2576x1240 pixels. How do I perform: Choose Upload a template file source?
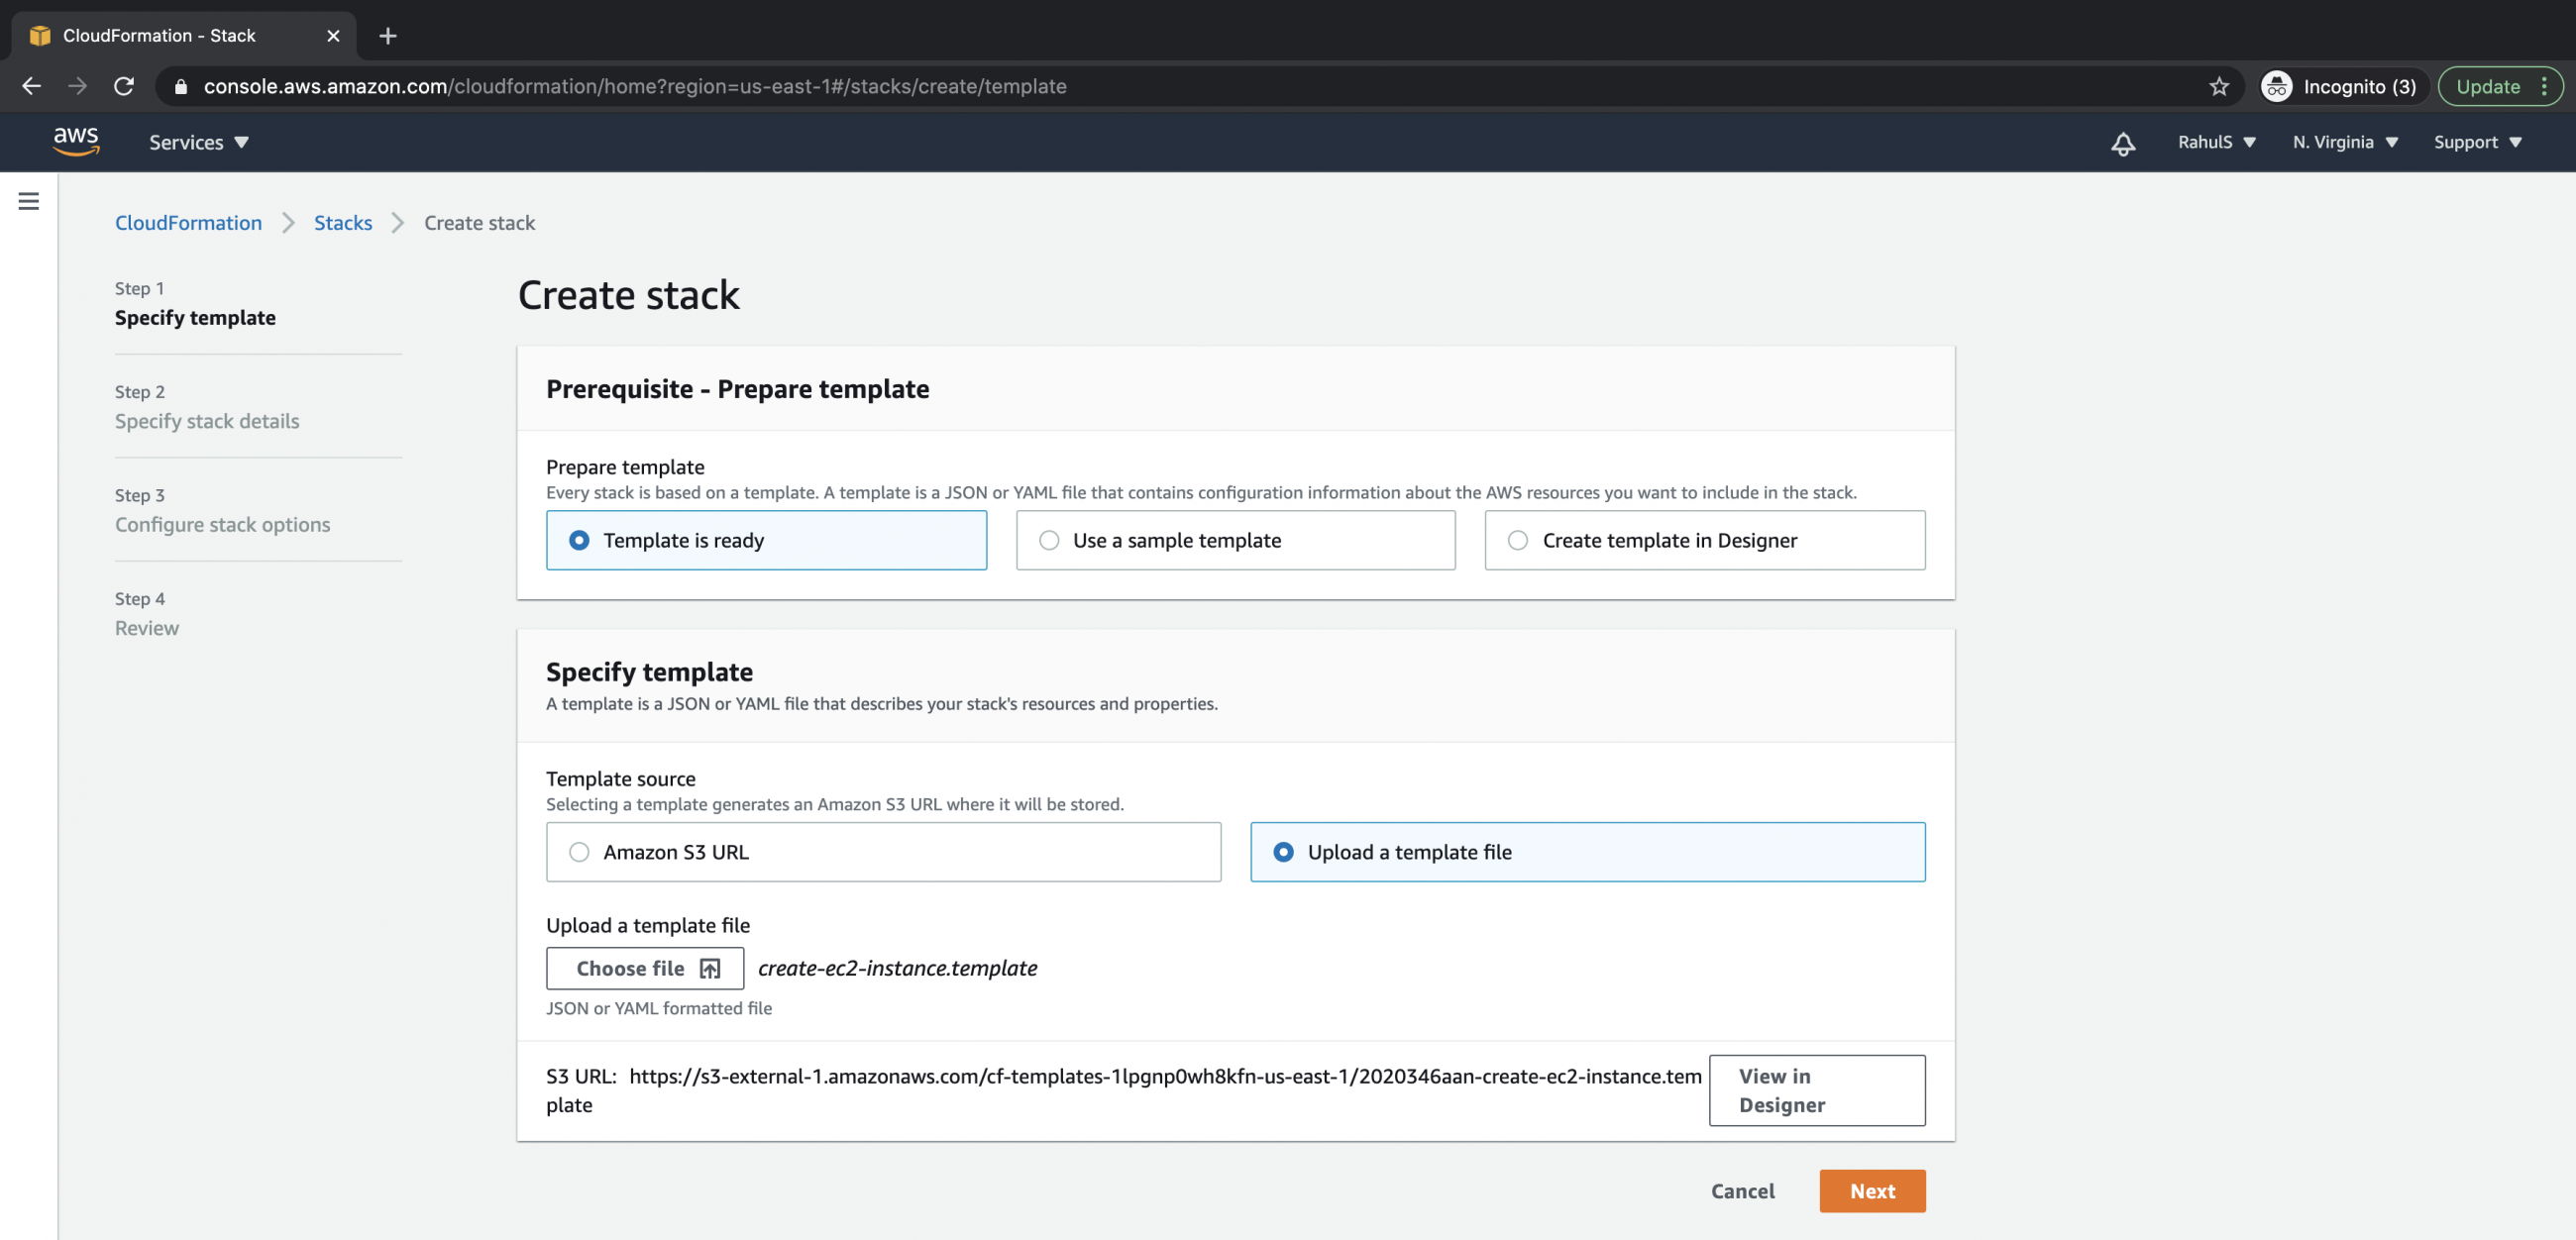click(x=1587, y=852)
